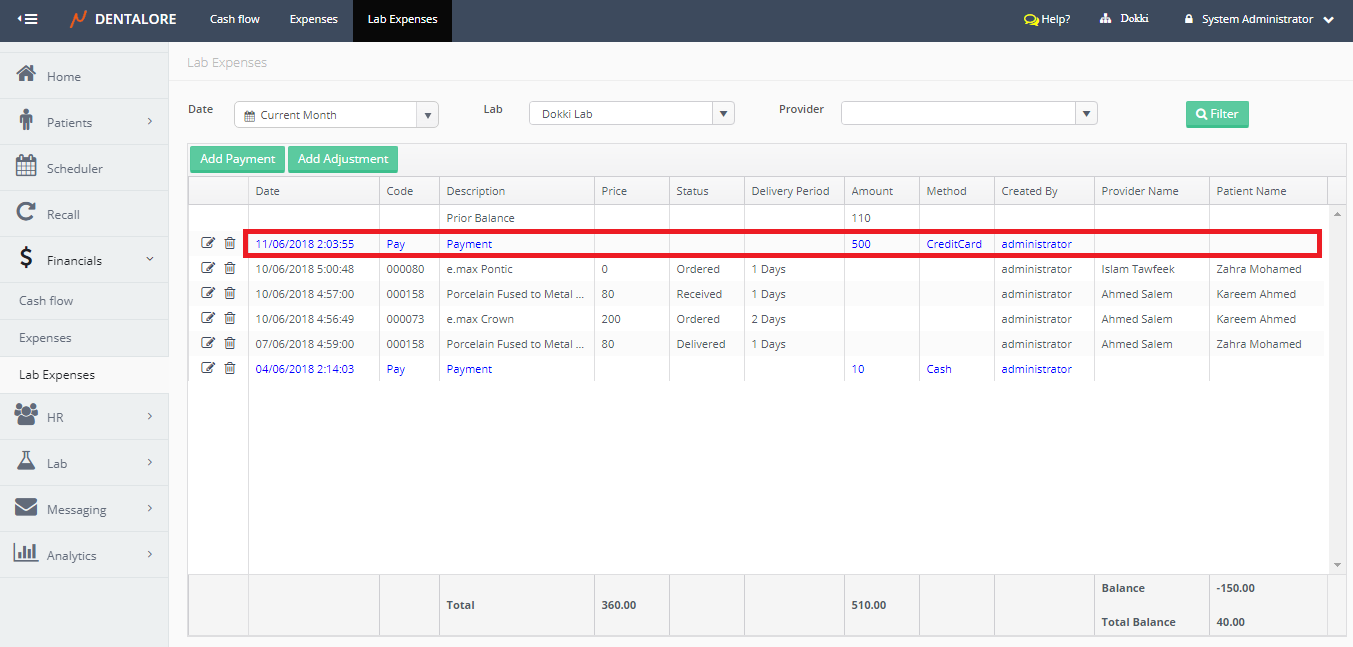Open System Administrator user menu
Image resolution: width=1353 pixels, height=647 pixels.
tap(1258, 19)
